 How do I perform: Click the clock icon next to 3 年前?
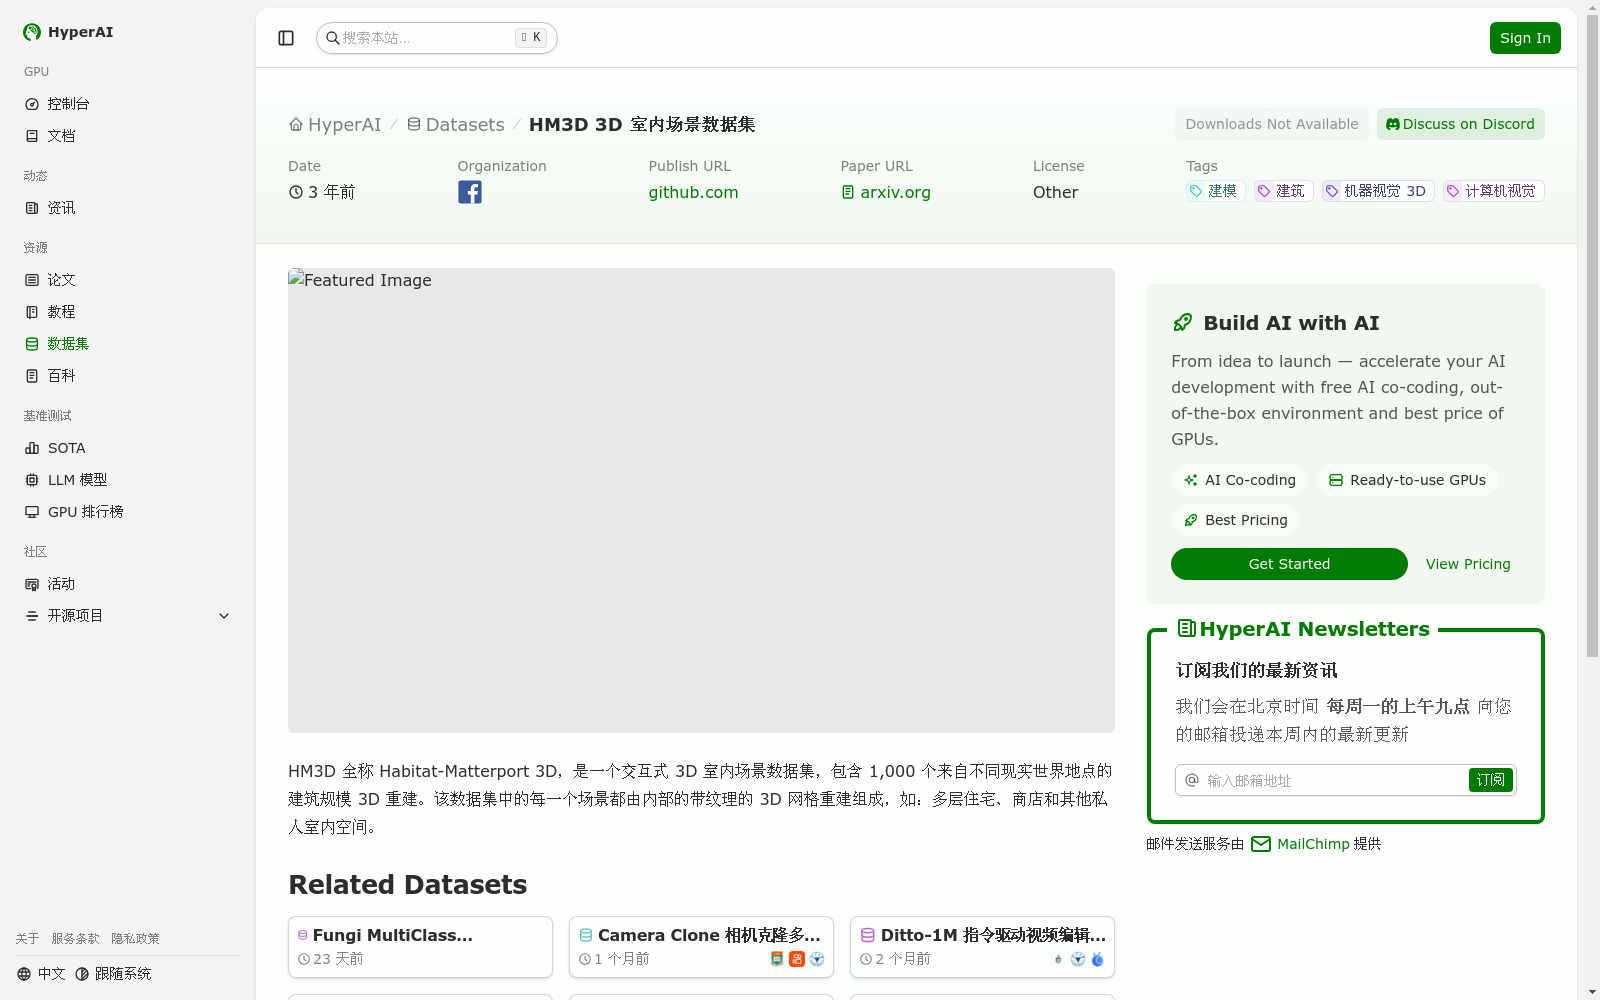tap(296, 192)
